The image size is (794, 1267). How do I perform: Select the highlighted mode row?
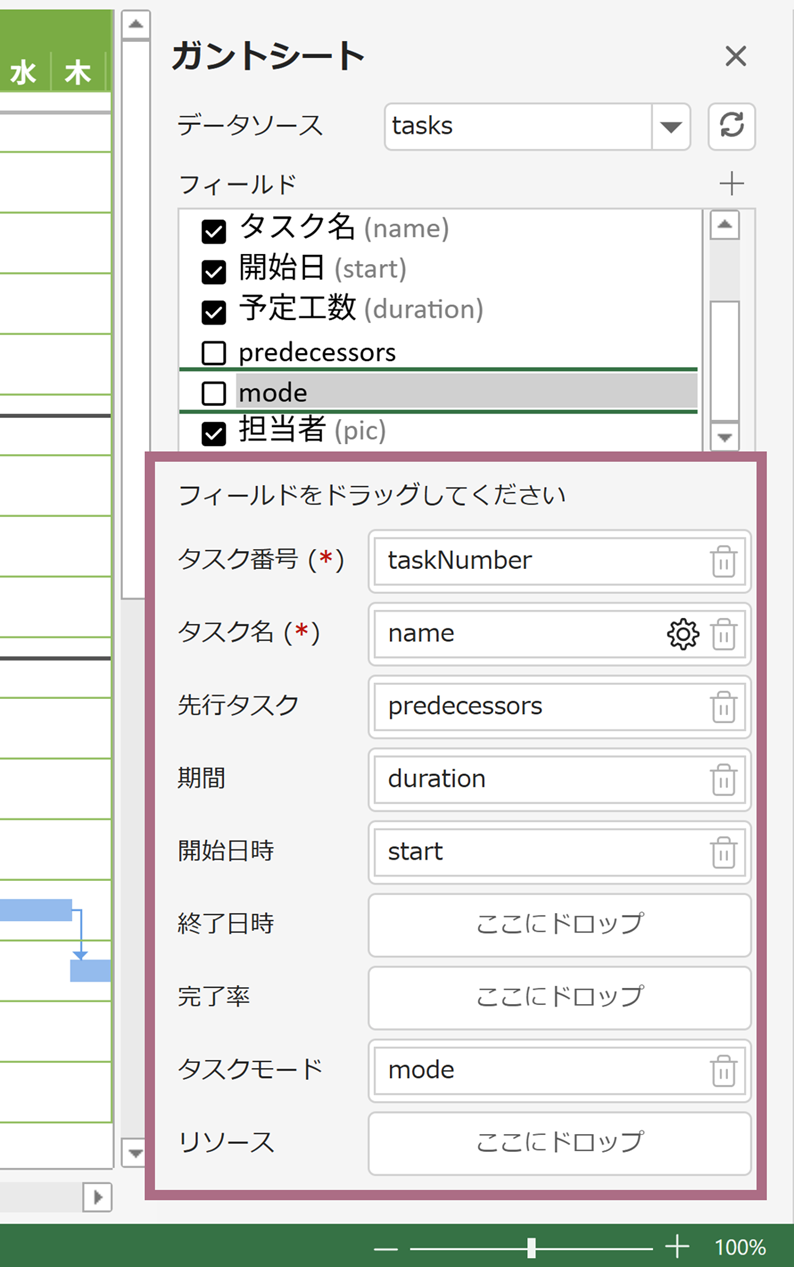(440, 391)
